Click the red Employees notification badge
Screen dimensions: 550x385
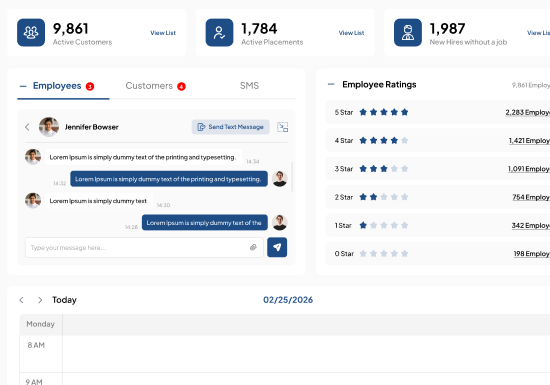point(90,86)
